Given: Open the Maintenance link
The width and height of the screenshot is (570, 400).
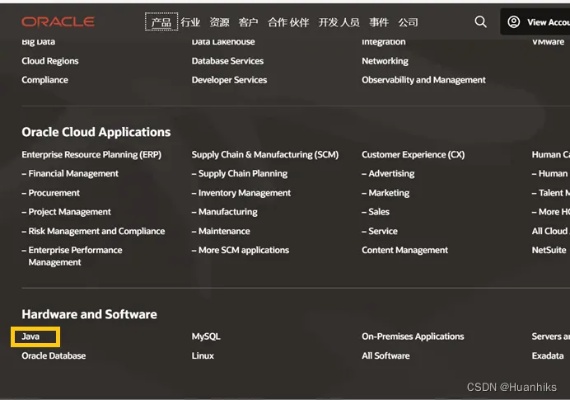Looking at the screenshot, I should [x=224, y=231].
